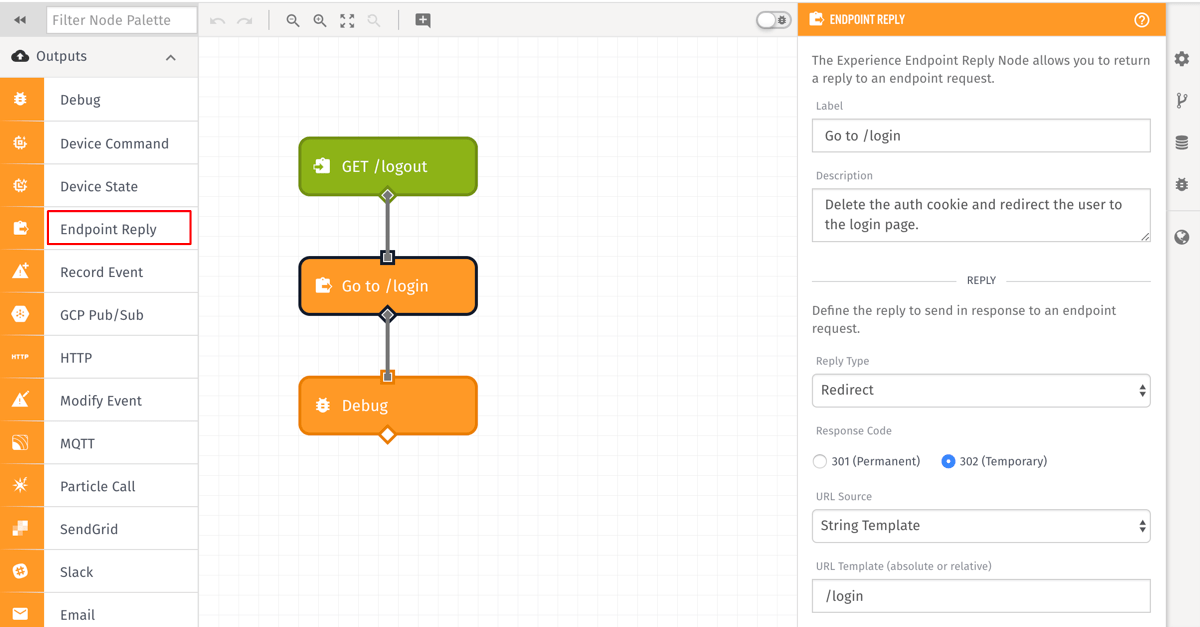Click the Endpoint Reply palette icon
The image size is (1200, 627).
[x=21, y=229]
